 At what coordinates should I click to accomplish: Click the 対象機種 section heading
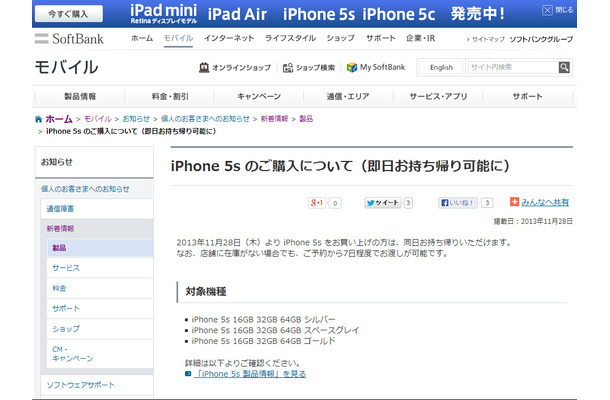(x=206, y=291)
